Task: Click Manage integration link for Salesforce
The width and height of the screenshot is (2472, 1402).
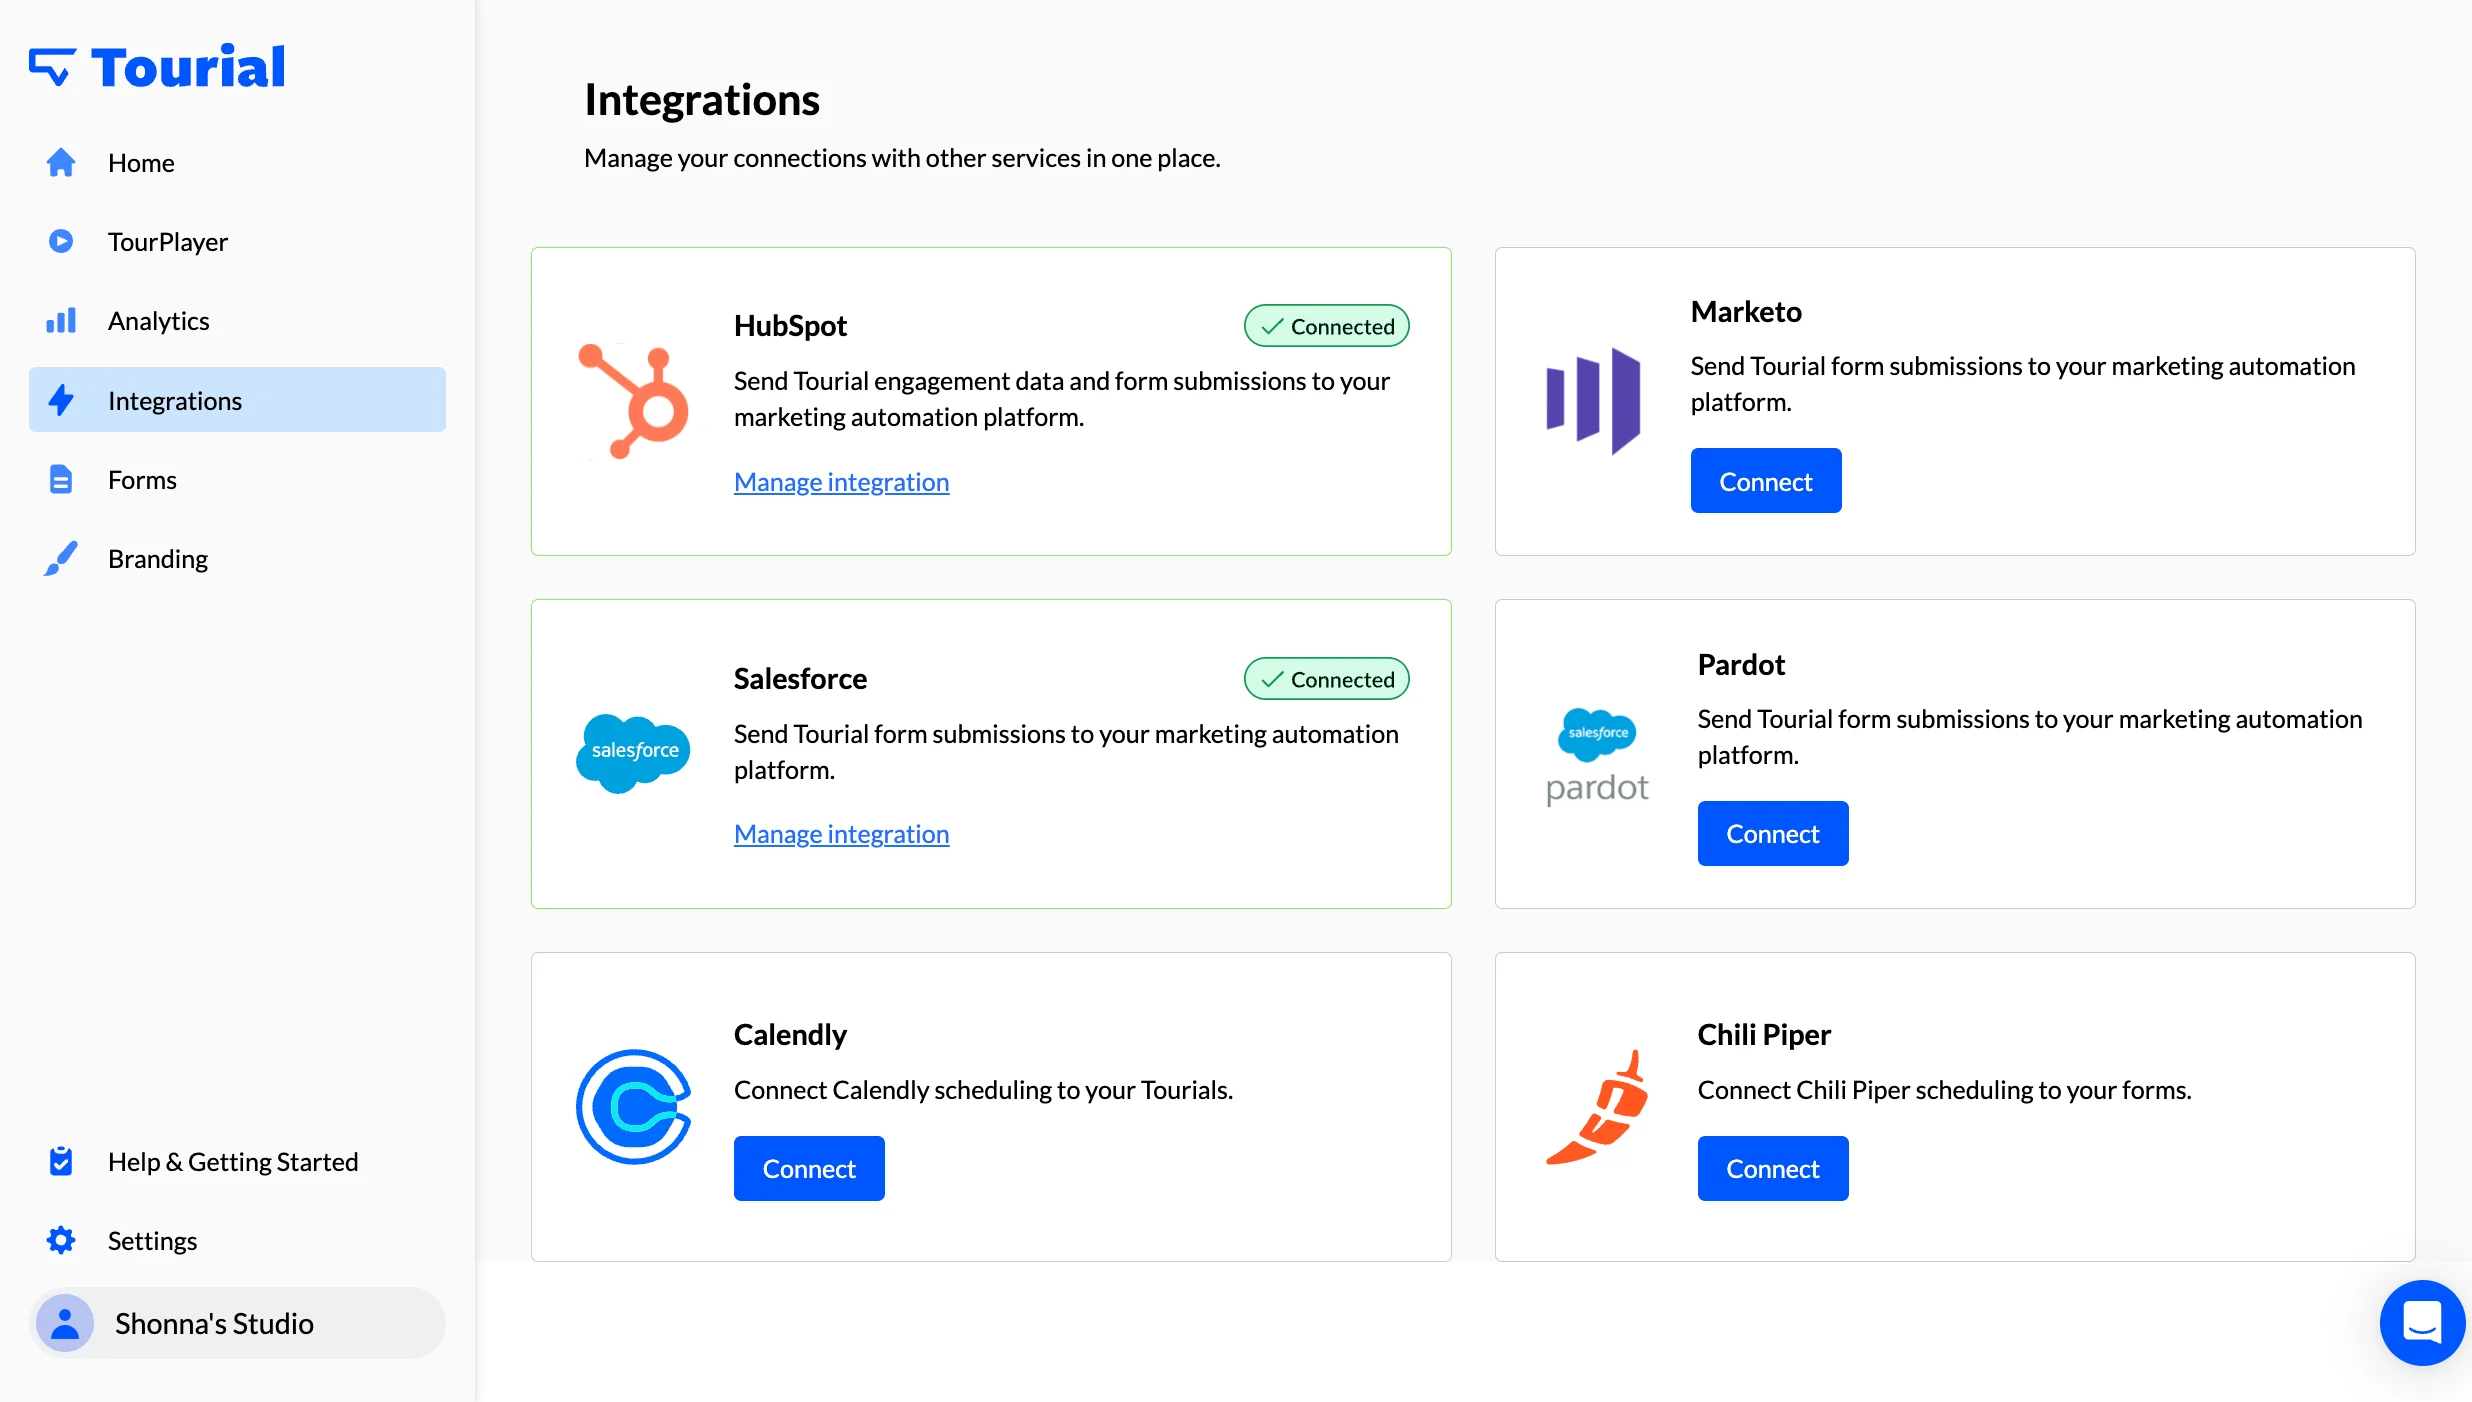Action: click(841, 834)
